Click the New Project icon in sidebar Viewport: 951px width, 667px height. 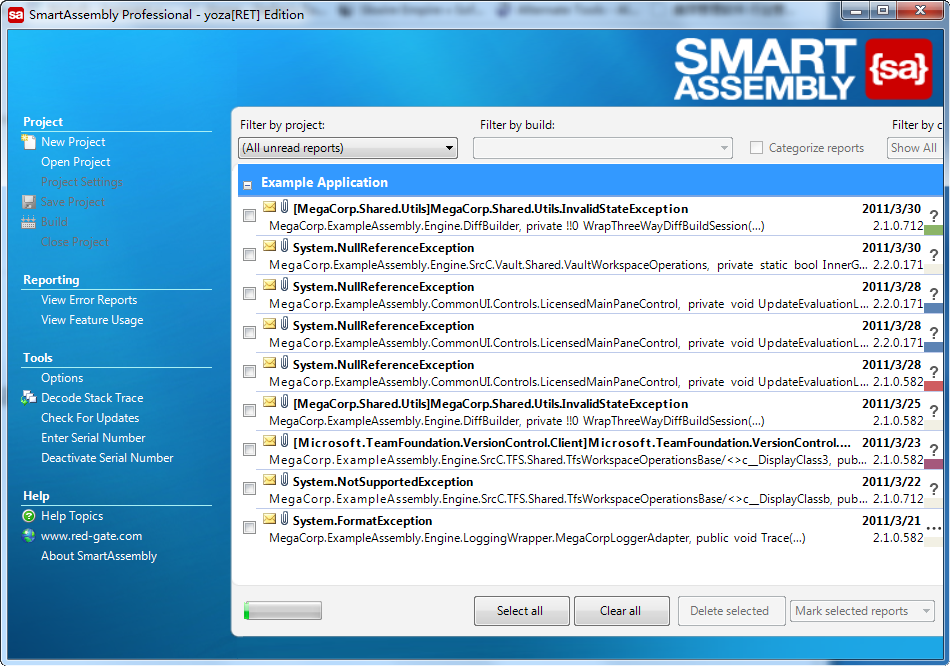[28, 142]
